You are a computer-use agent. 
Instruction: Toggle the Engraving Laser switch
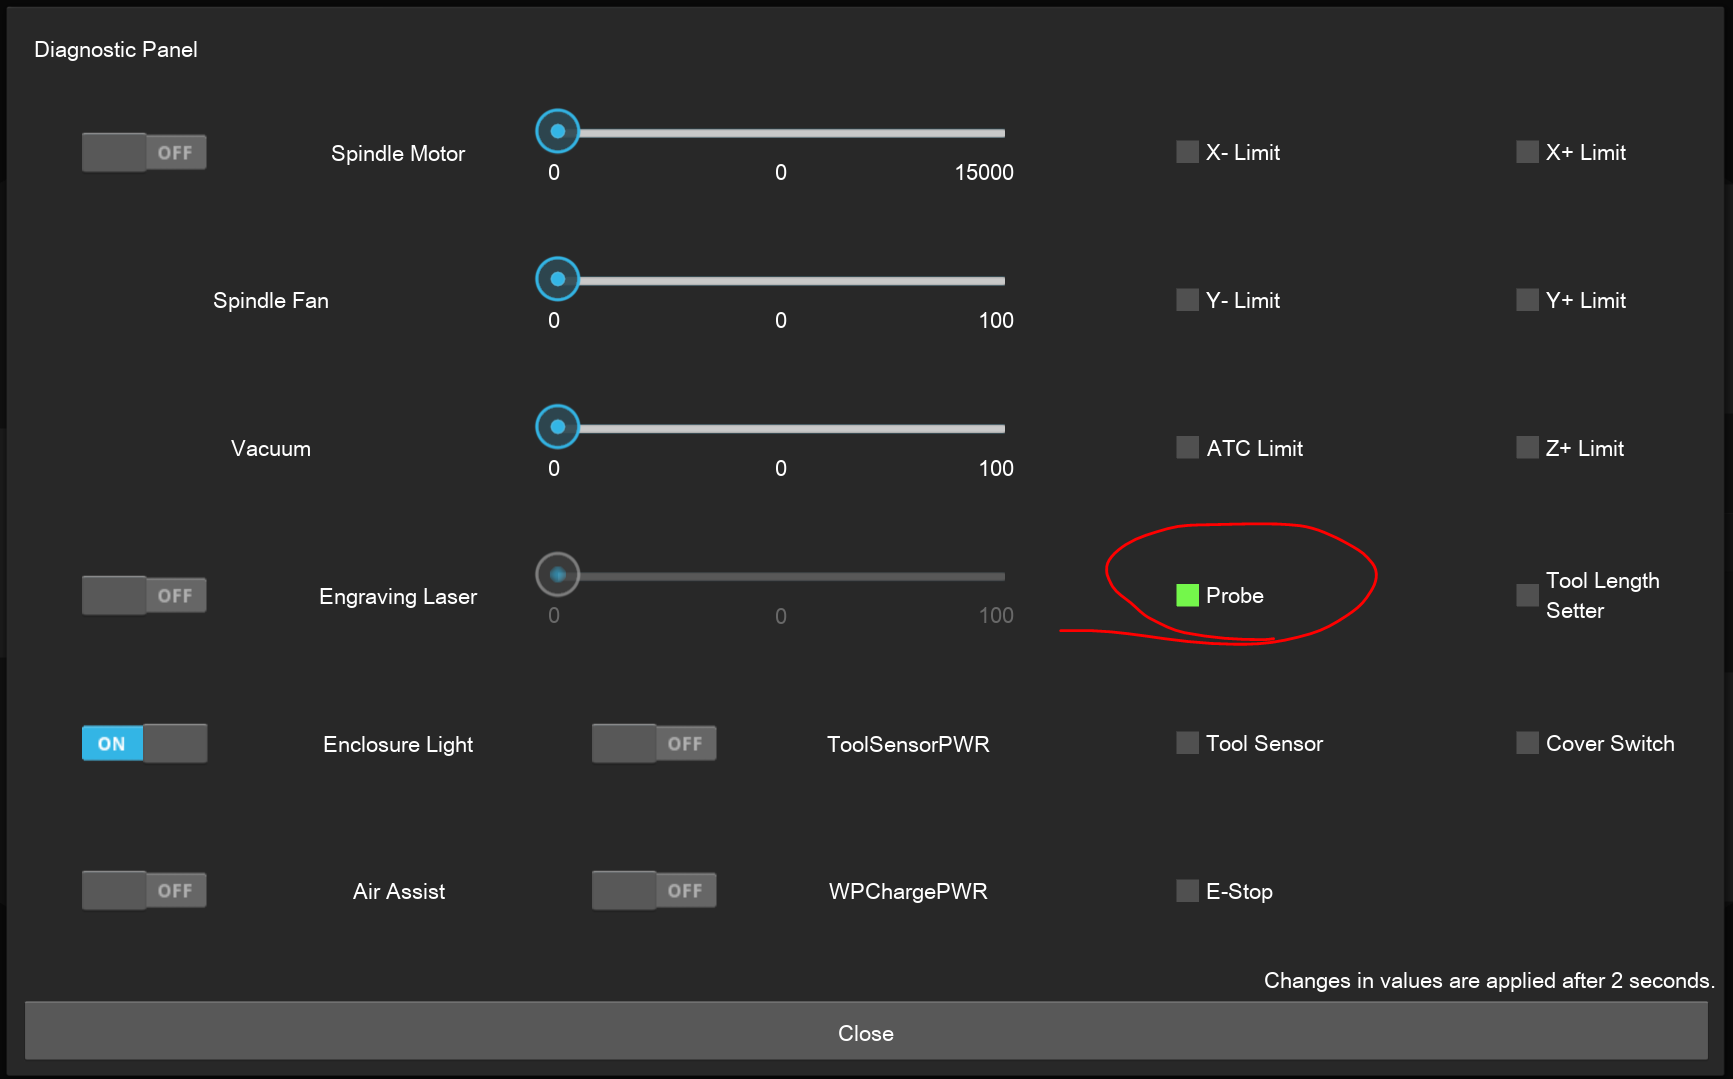pos(144,596)
